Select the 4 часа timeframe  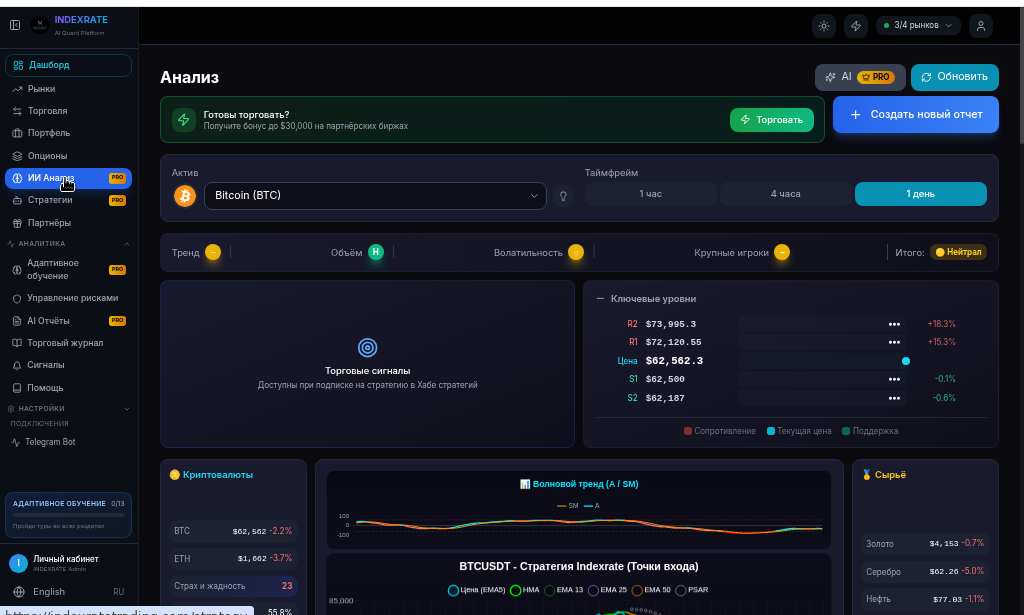[x=786, y=194]
